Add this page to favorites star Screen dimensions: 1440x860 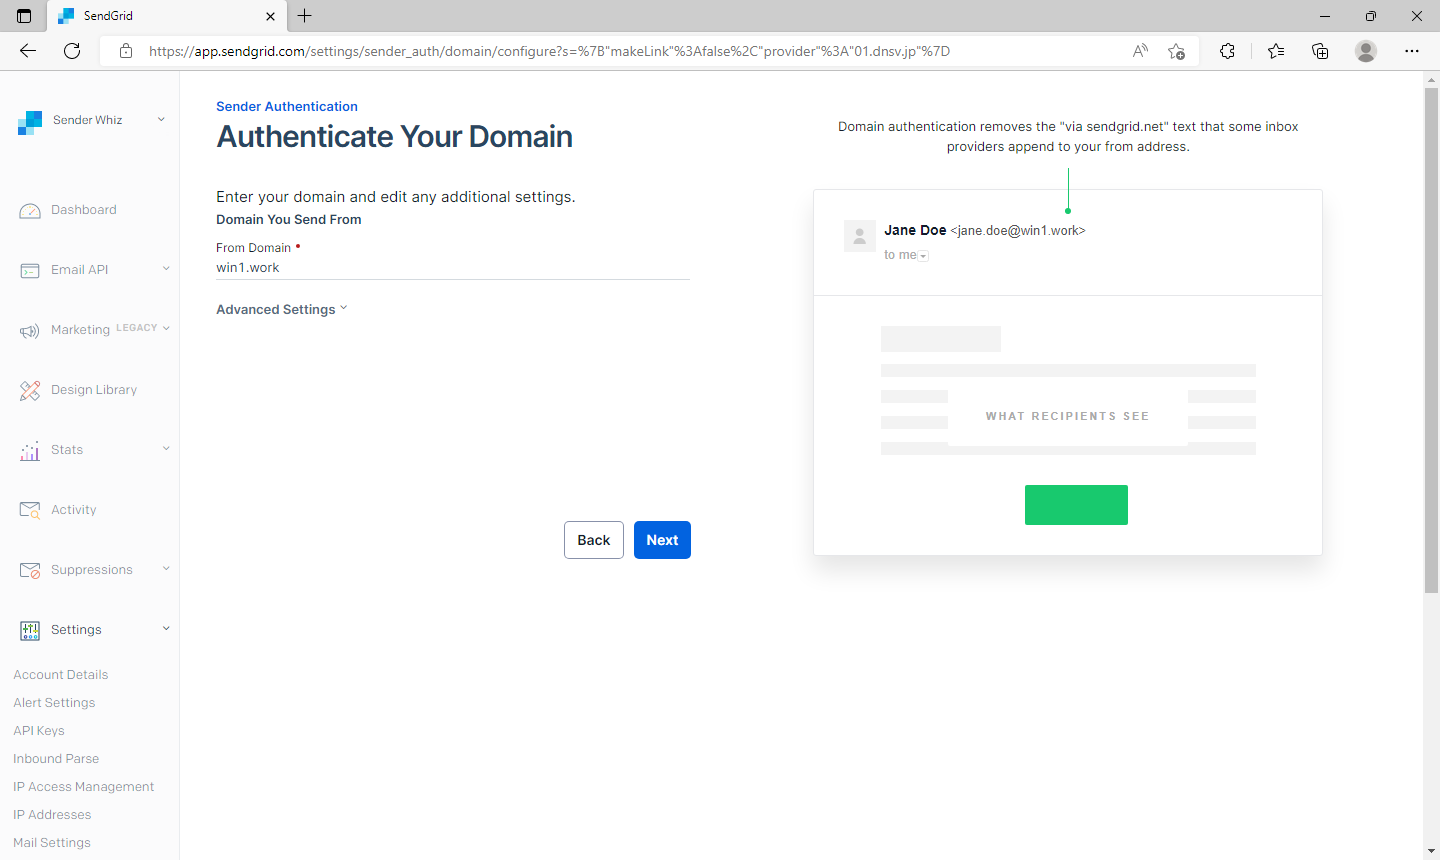point(1176,51)
